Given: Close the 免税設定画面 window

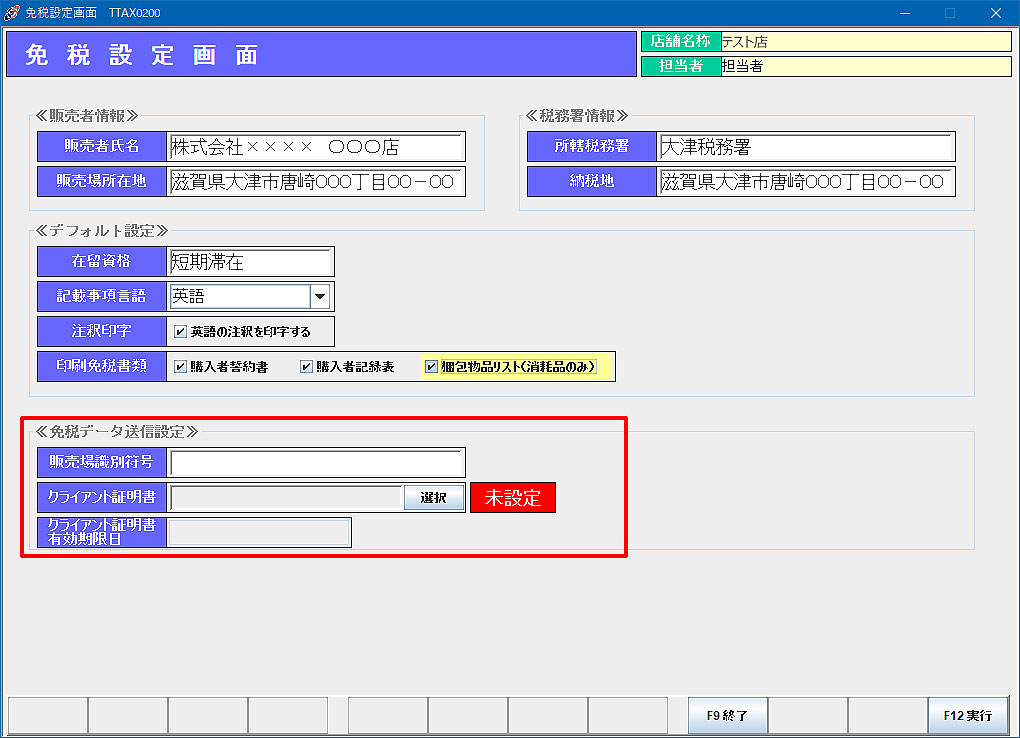Looking at the screenshot, I should click(996, 13).
